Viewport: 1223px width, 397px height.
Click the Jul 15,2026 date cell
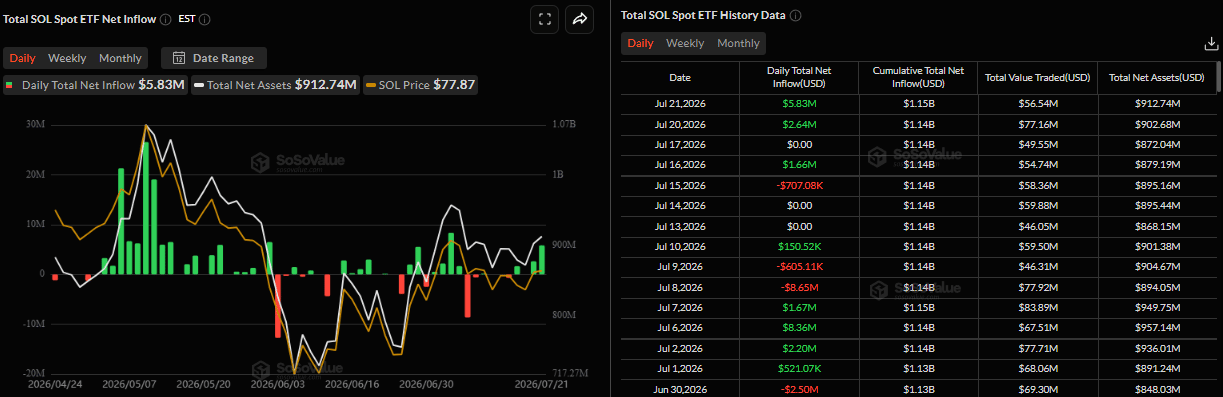tap(679, 185)
